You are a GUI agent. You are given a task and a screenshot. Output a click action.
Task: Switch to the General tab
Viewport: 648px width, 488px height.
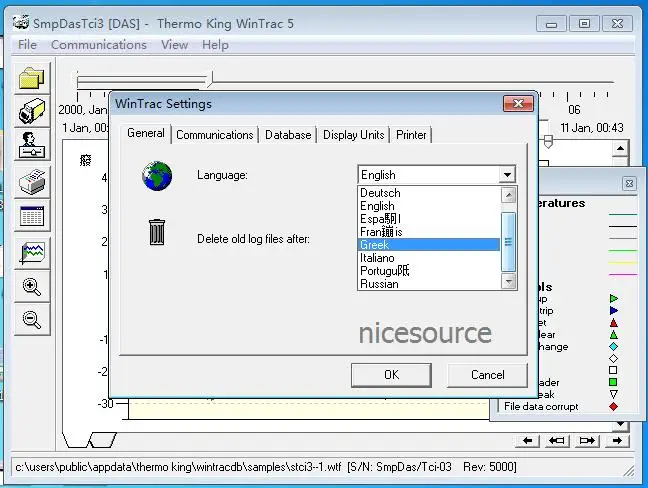[x=146, y=133]
